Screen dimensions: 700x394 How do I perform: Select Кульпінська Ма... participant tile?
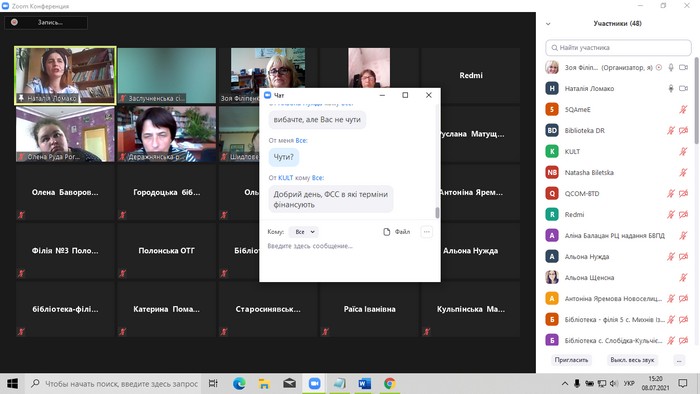tap(471, 309)
